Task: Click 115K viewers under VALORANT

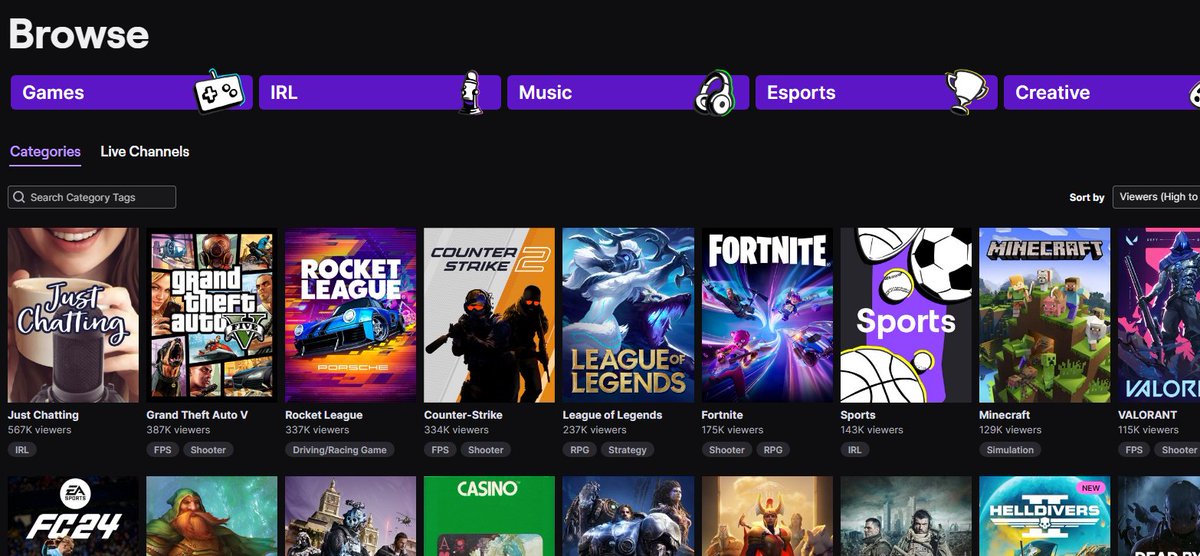Action: [1149, 430]
